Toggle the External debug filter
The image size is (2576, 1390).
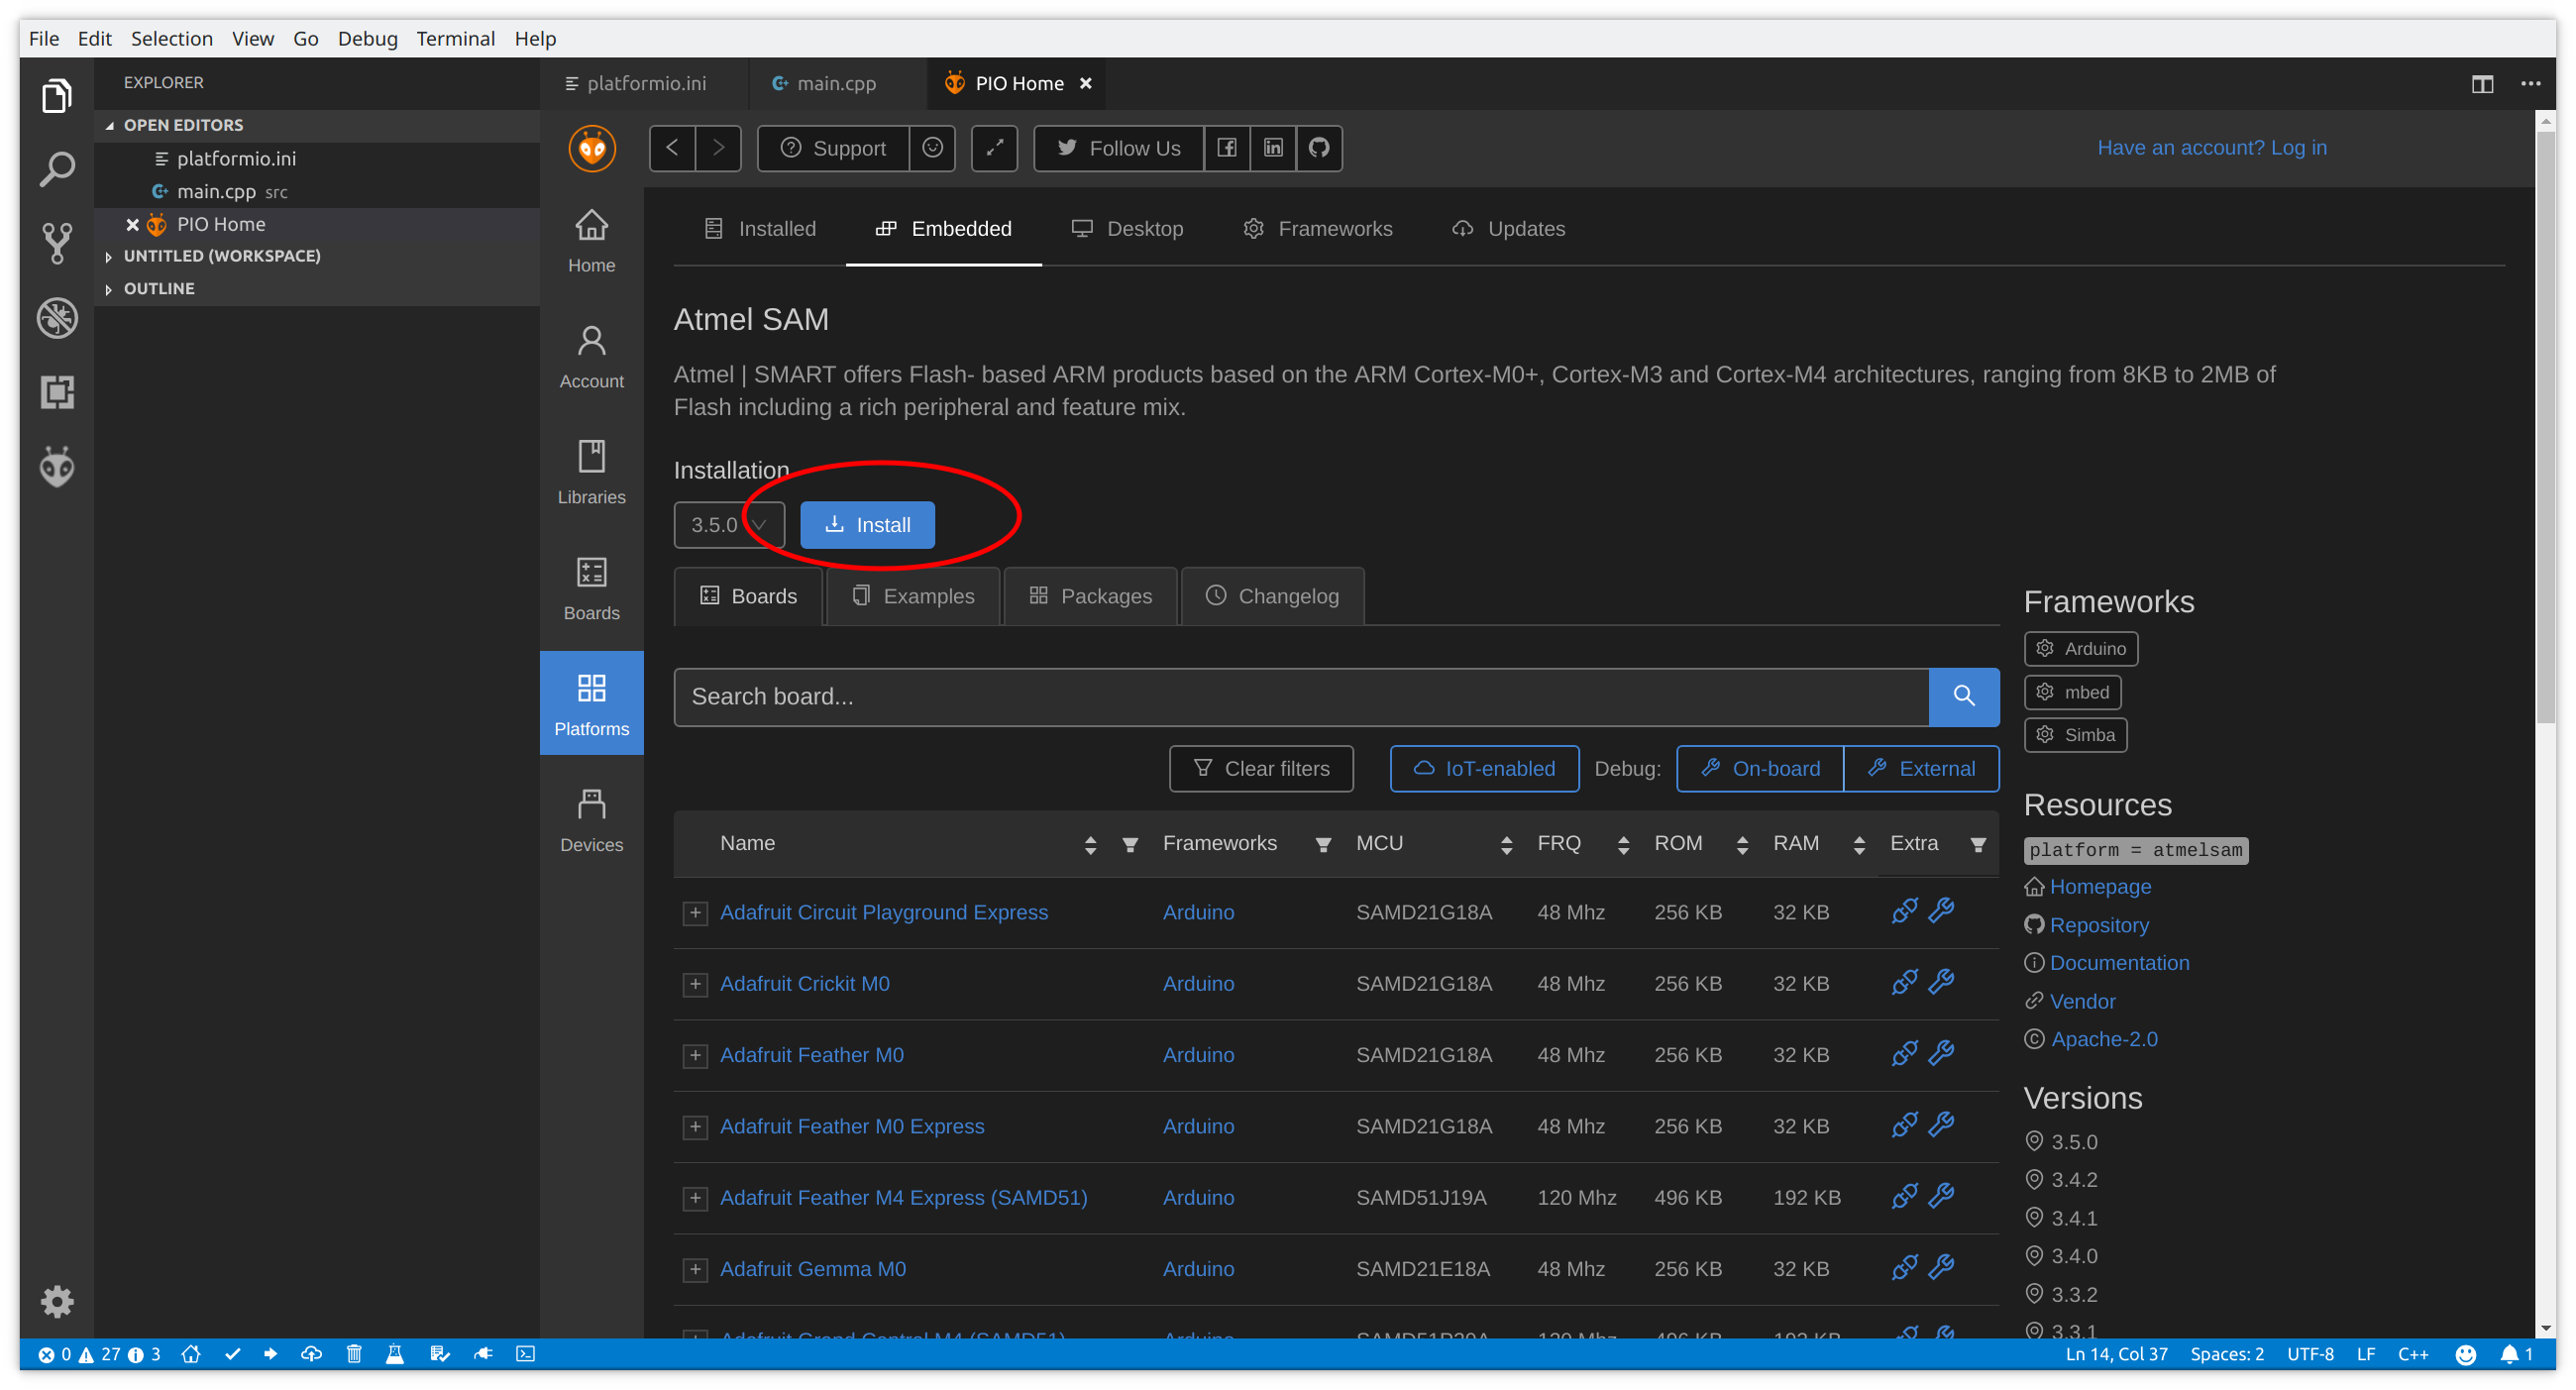(x=1920, y=767)
